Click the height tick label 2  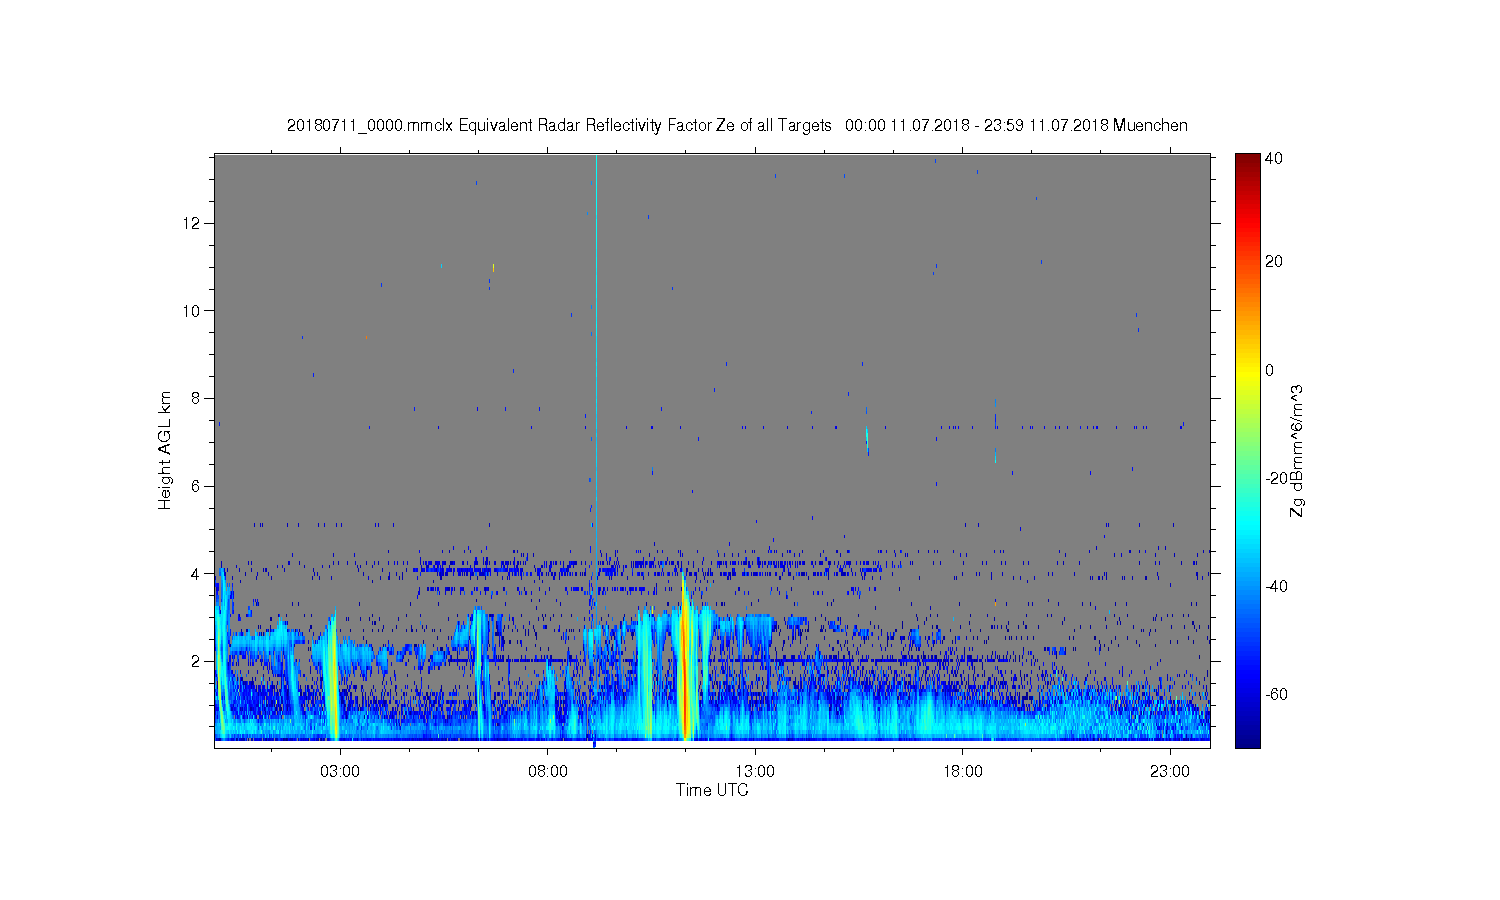coord(197,661)
